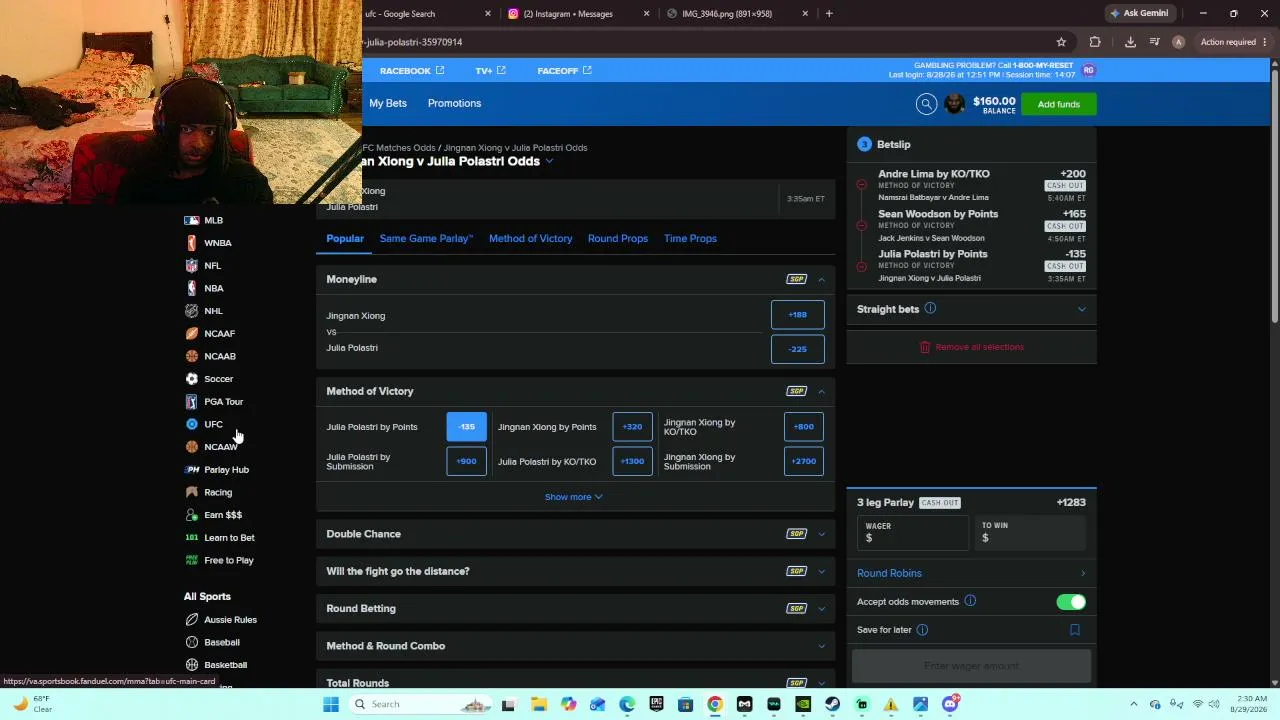1280x720 pixels.
Task: Select Julia Polastri by KO/TKO +1300
Action: [632, 461]
